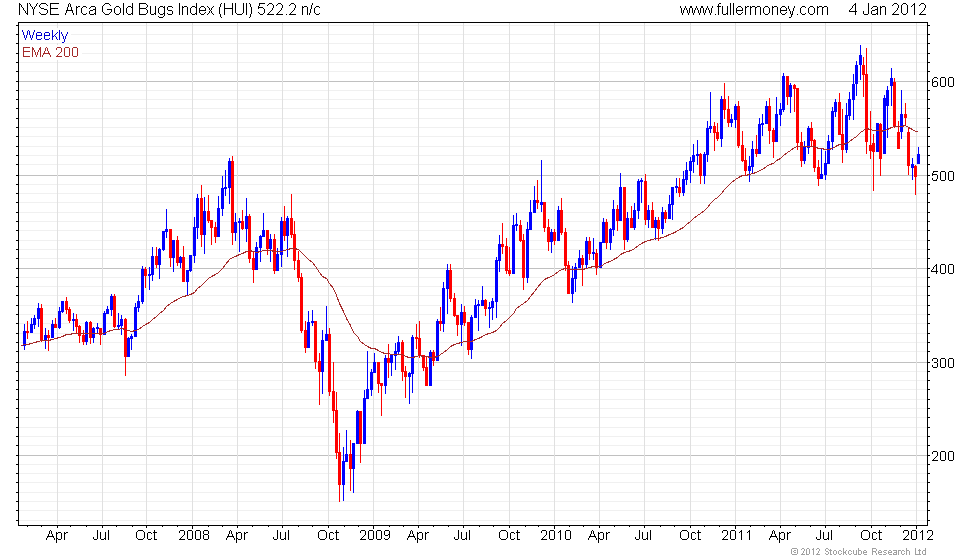Open the www.fullermoney.com link text
This screenshot has width=980, height=560.
[x=754, y=10]
